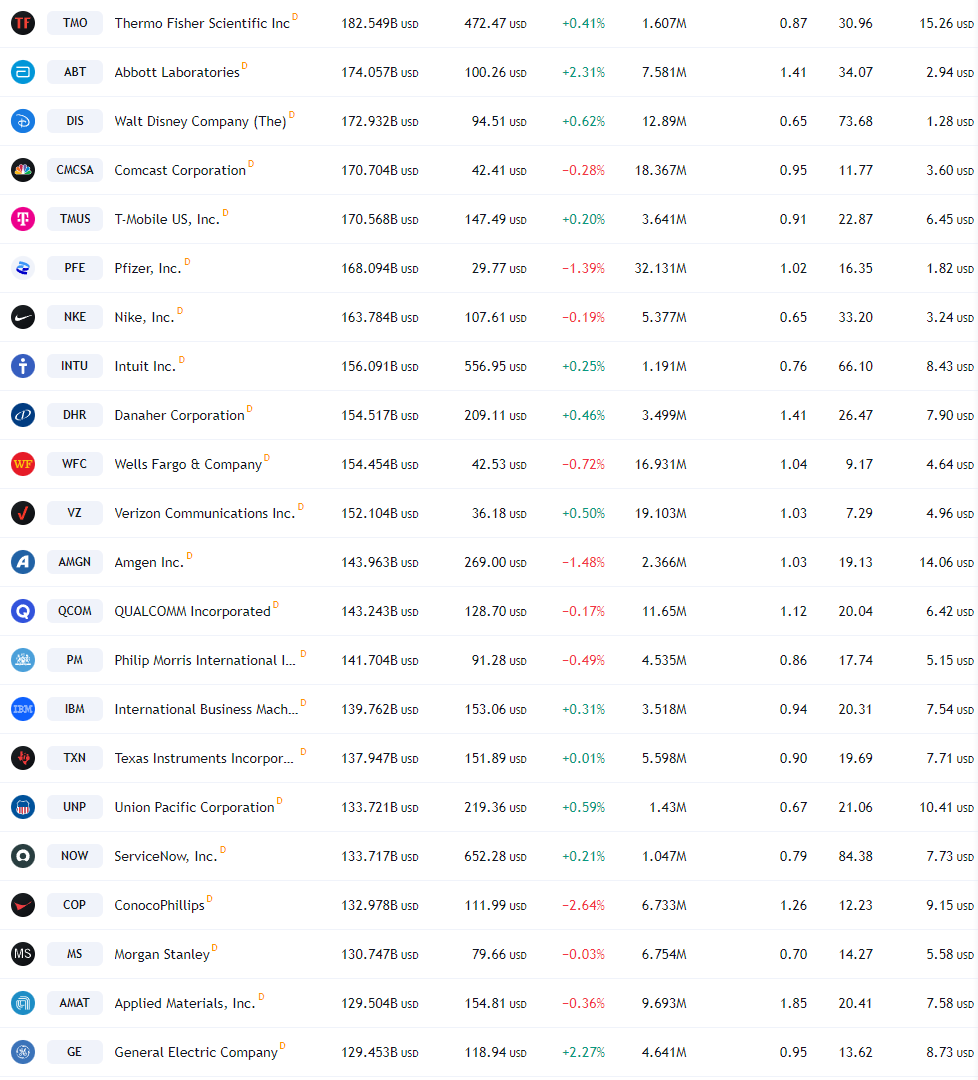Image resolution: width=978 pixels, height=1080 pixels.
Task: Click the Morgan Stanley MS logo icon
Action: (x=23, y=953)
